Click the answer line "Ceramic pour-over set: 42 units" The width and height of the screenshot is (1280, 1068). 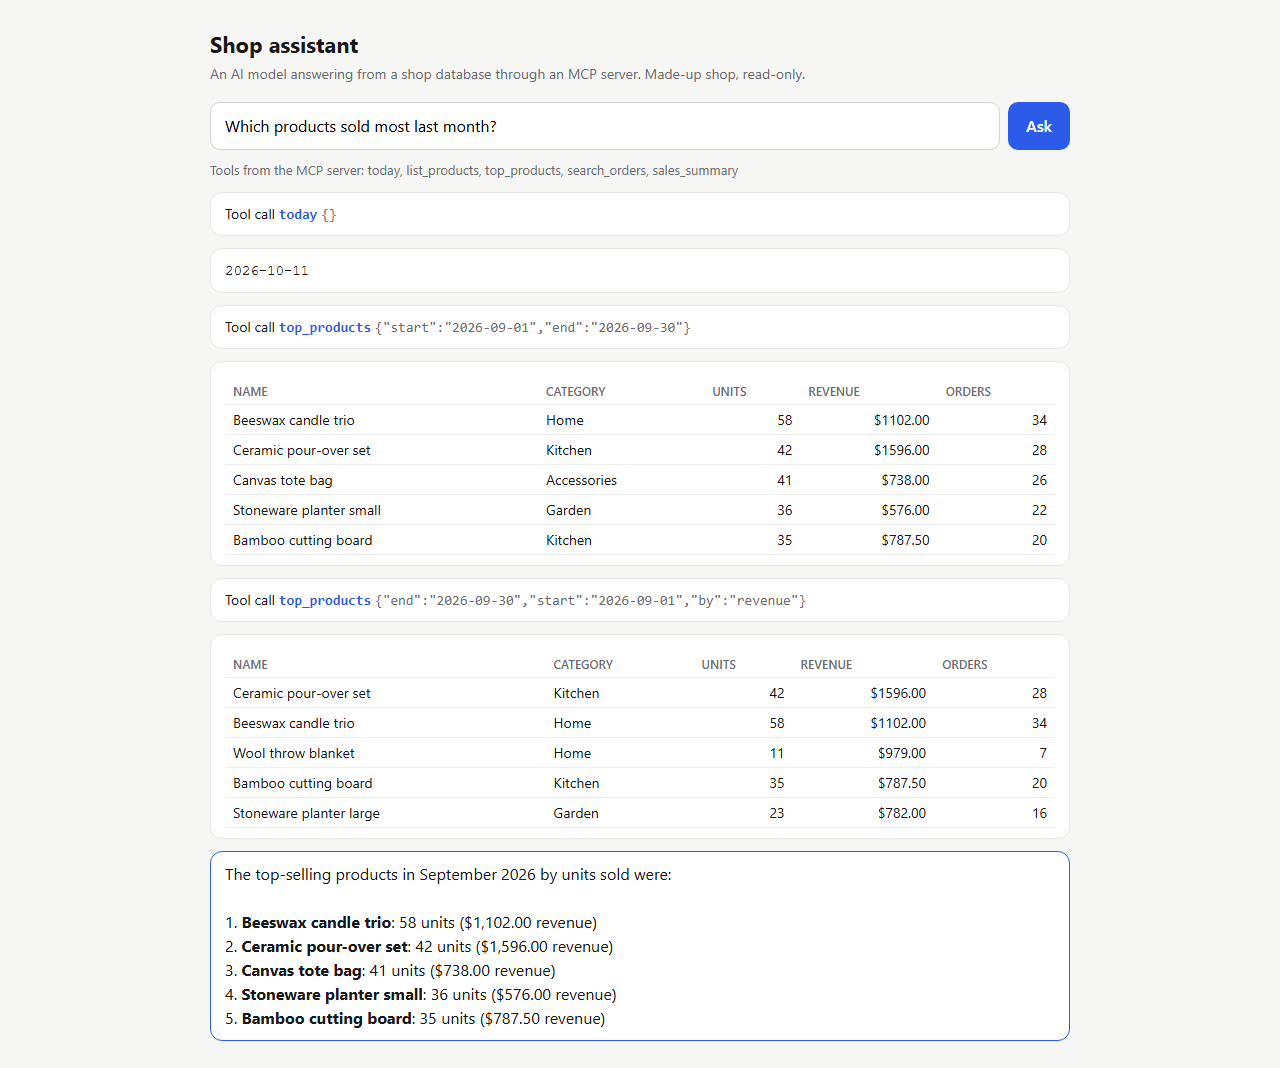[x=419, y=946]
